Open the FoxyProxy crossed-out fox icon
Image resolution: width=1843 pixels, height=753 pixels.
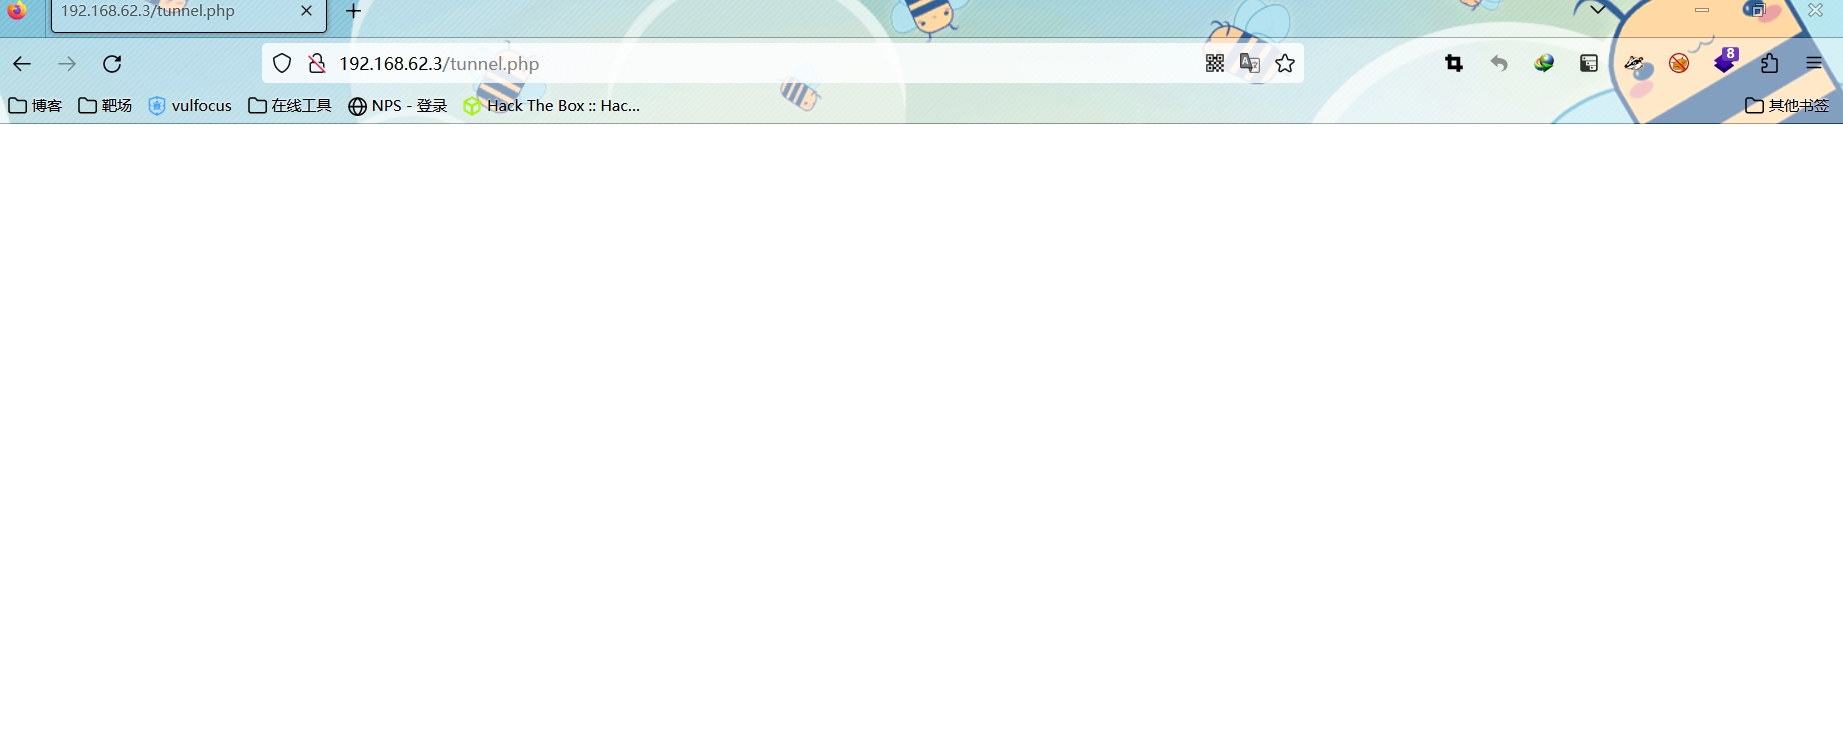(x=1679, y=64)
